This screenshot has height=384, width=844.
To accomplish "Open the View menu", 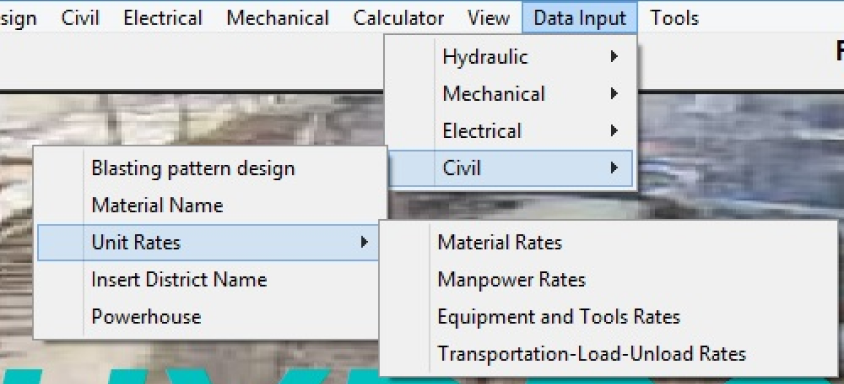I will [x=488, y=18].
